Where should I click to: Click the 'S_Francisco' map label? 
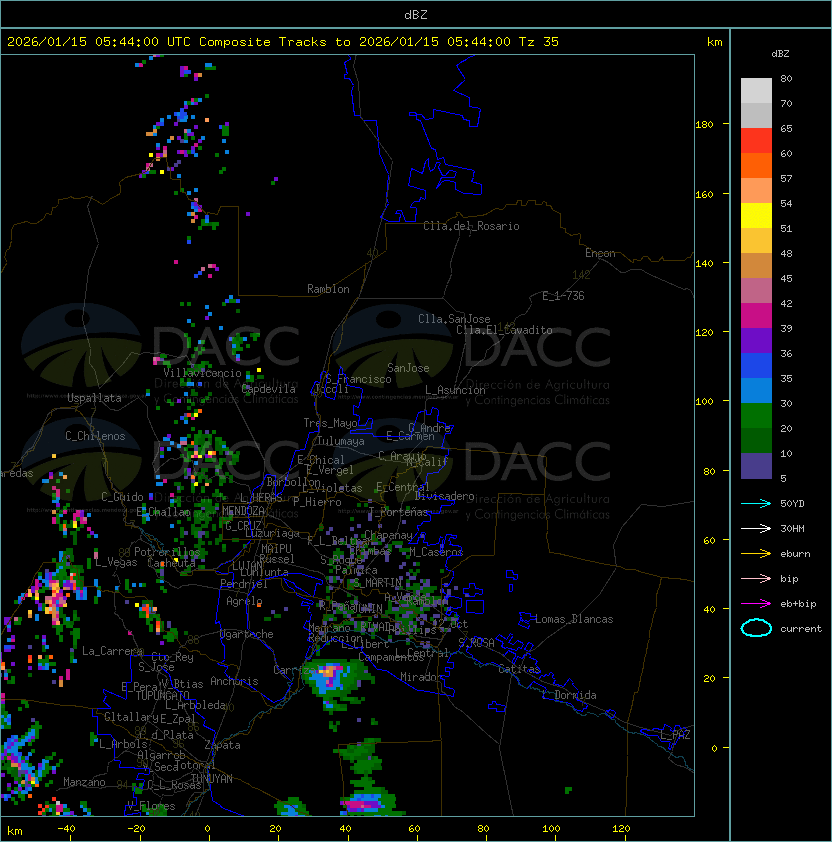click(x=358, y=379)
